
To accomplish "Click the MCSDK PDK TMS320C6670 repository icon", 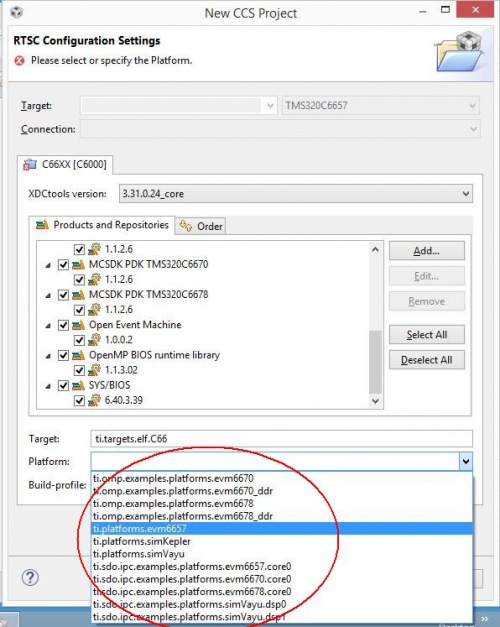I will (78, 264).
